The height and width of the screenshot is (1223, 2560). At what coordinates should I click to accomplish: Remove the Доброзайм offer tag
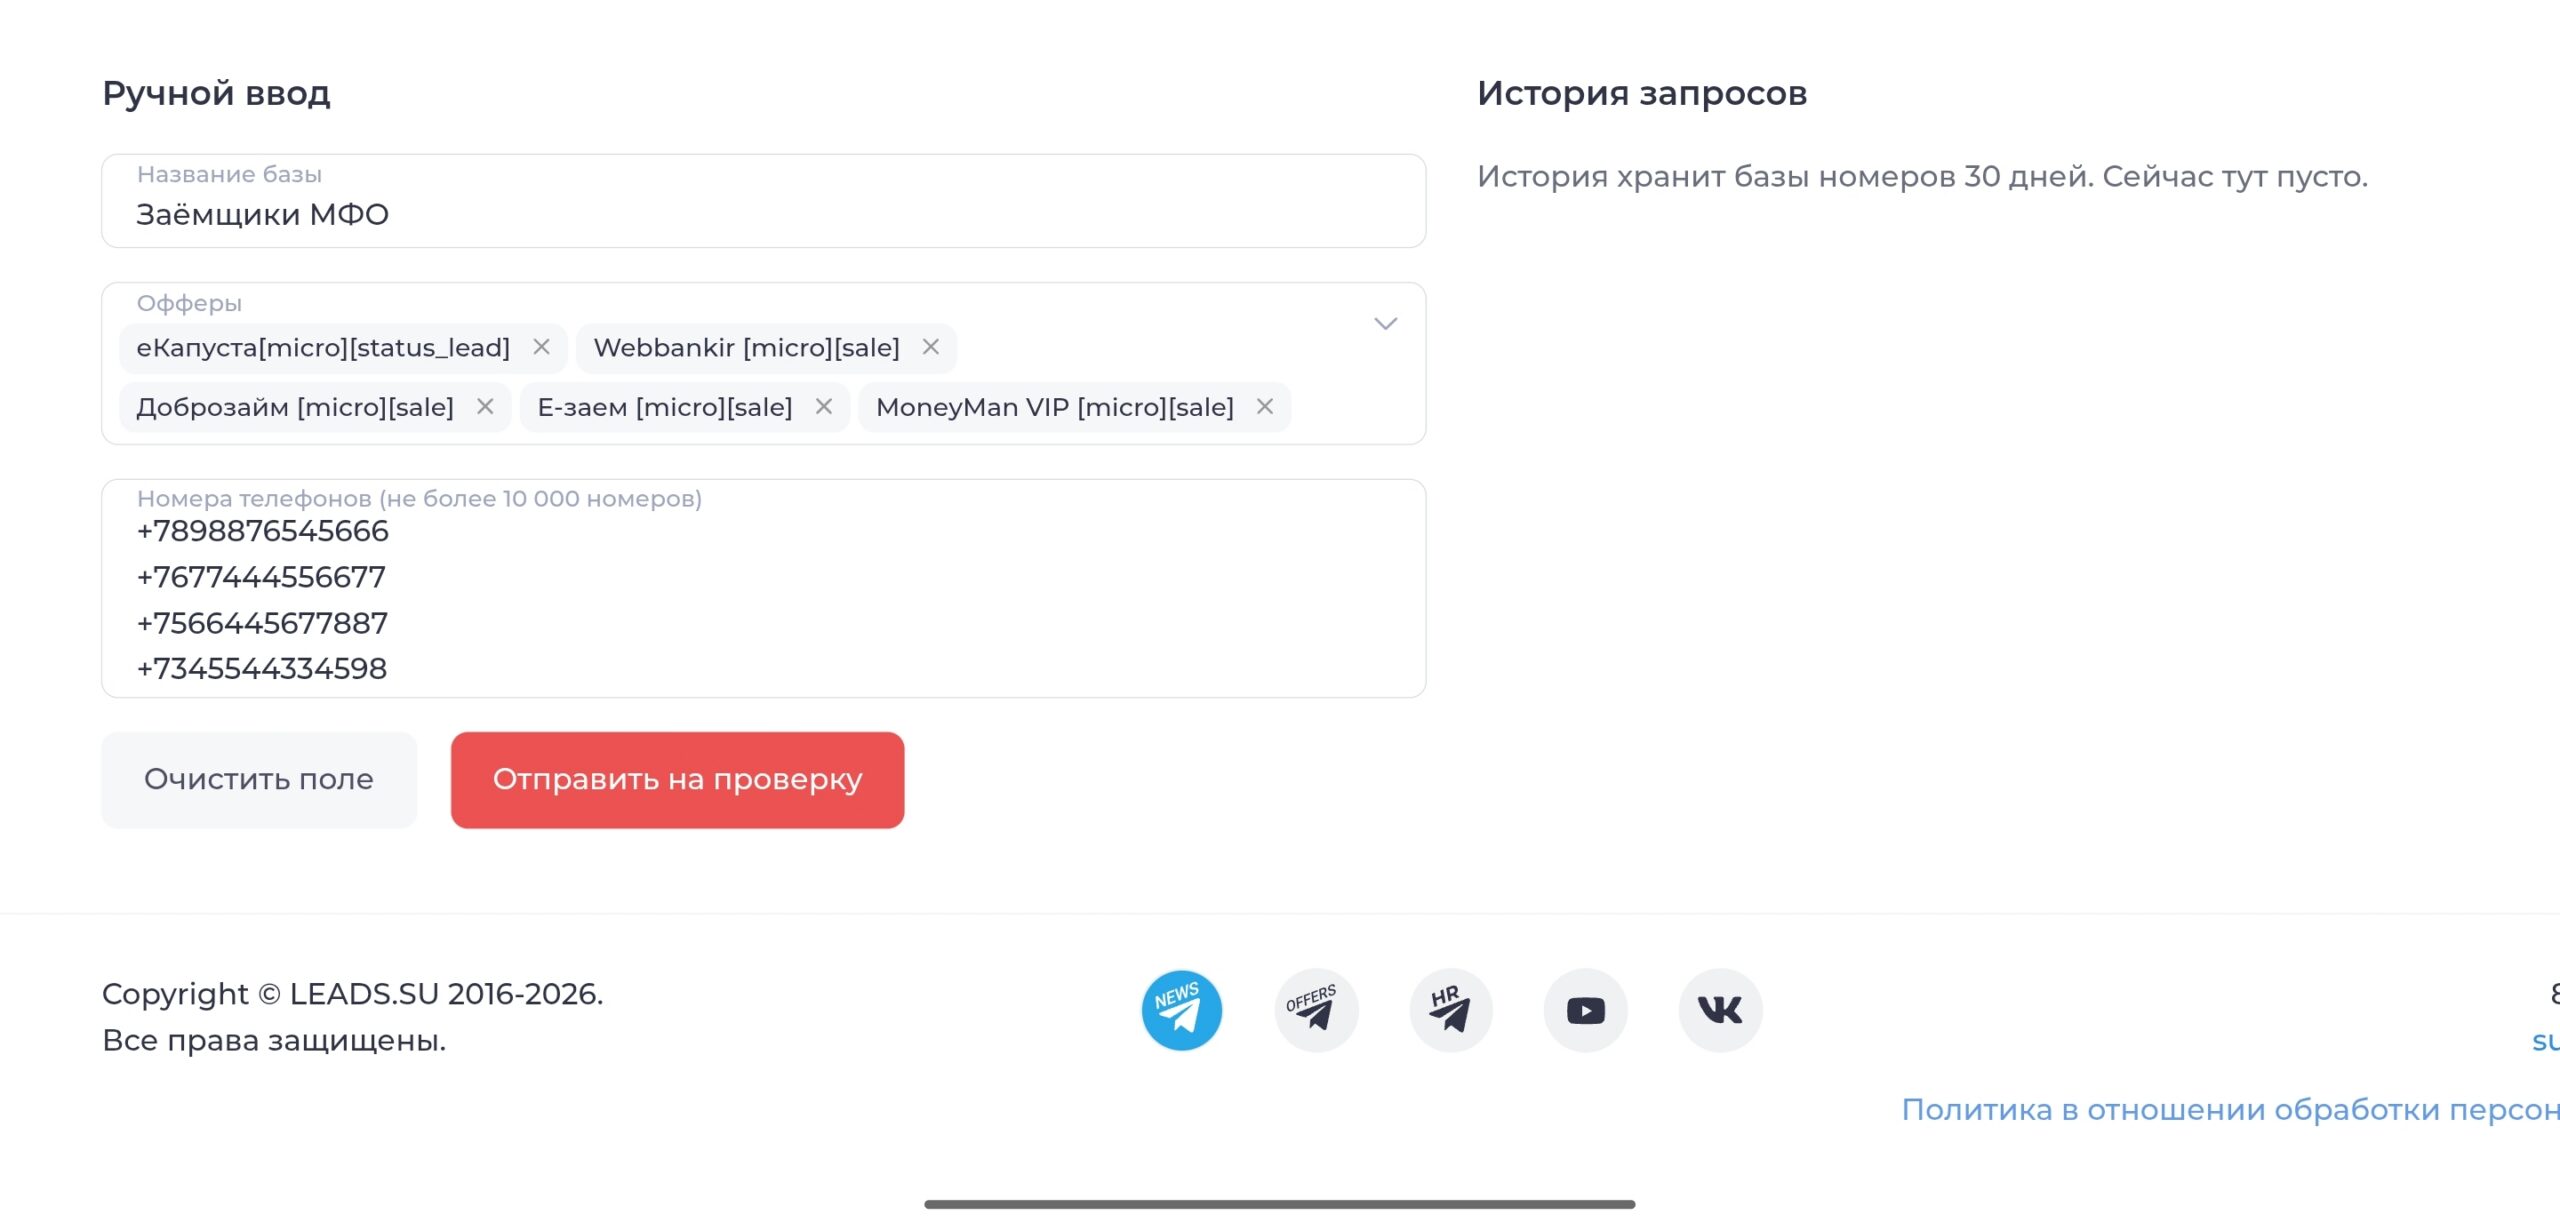(x=485, y=407)
